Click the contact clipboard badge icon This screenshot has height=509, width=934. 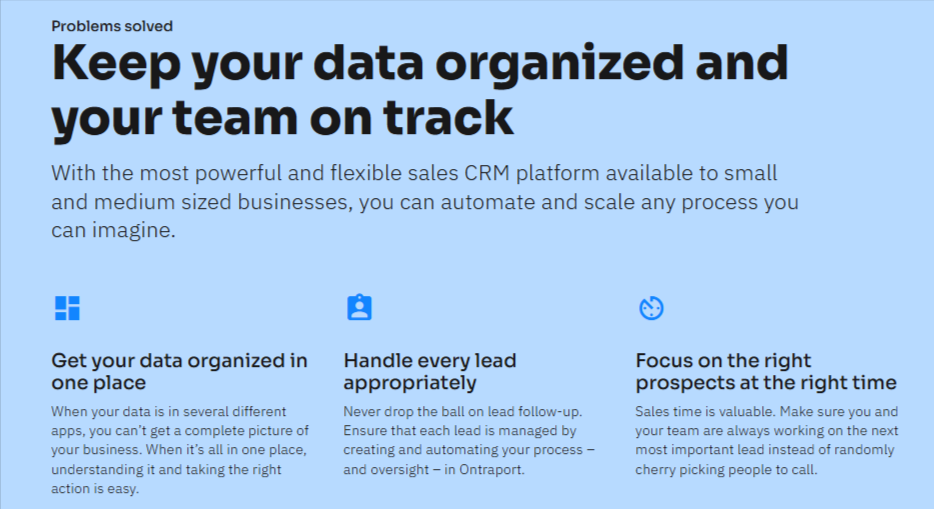tap(359, 308)
